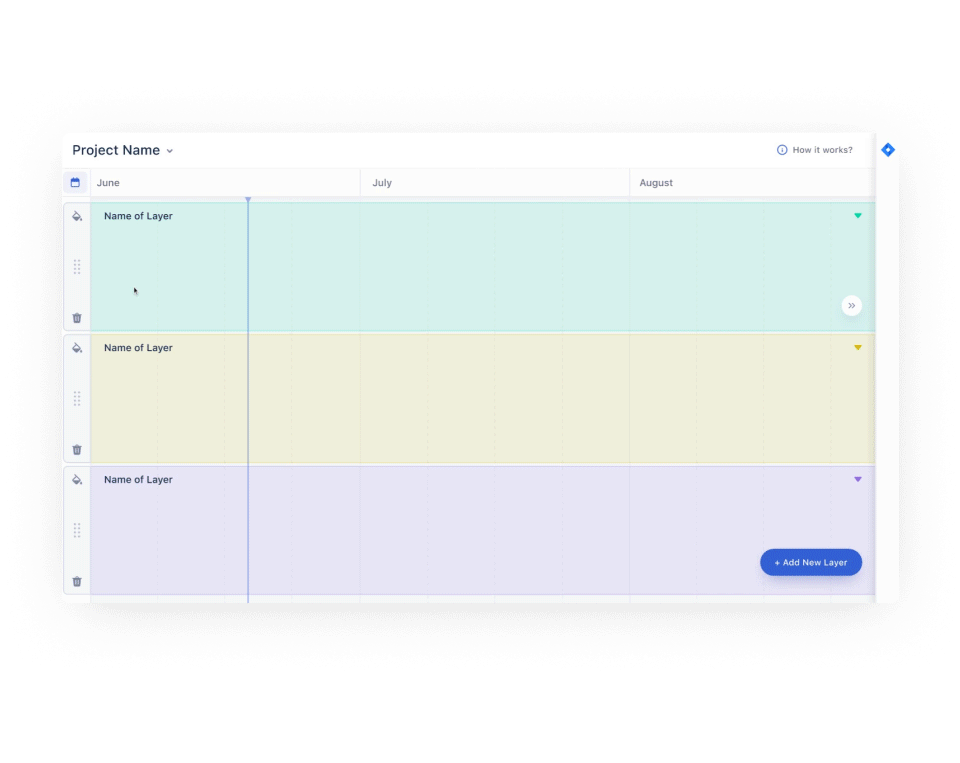The height and width of the screenshot is (763, 960).
Task: Click the timeline current-date marker
Action: tap(248, 200)
